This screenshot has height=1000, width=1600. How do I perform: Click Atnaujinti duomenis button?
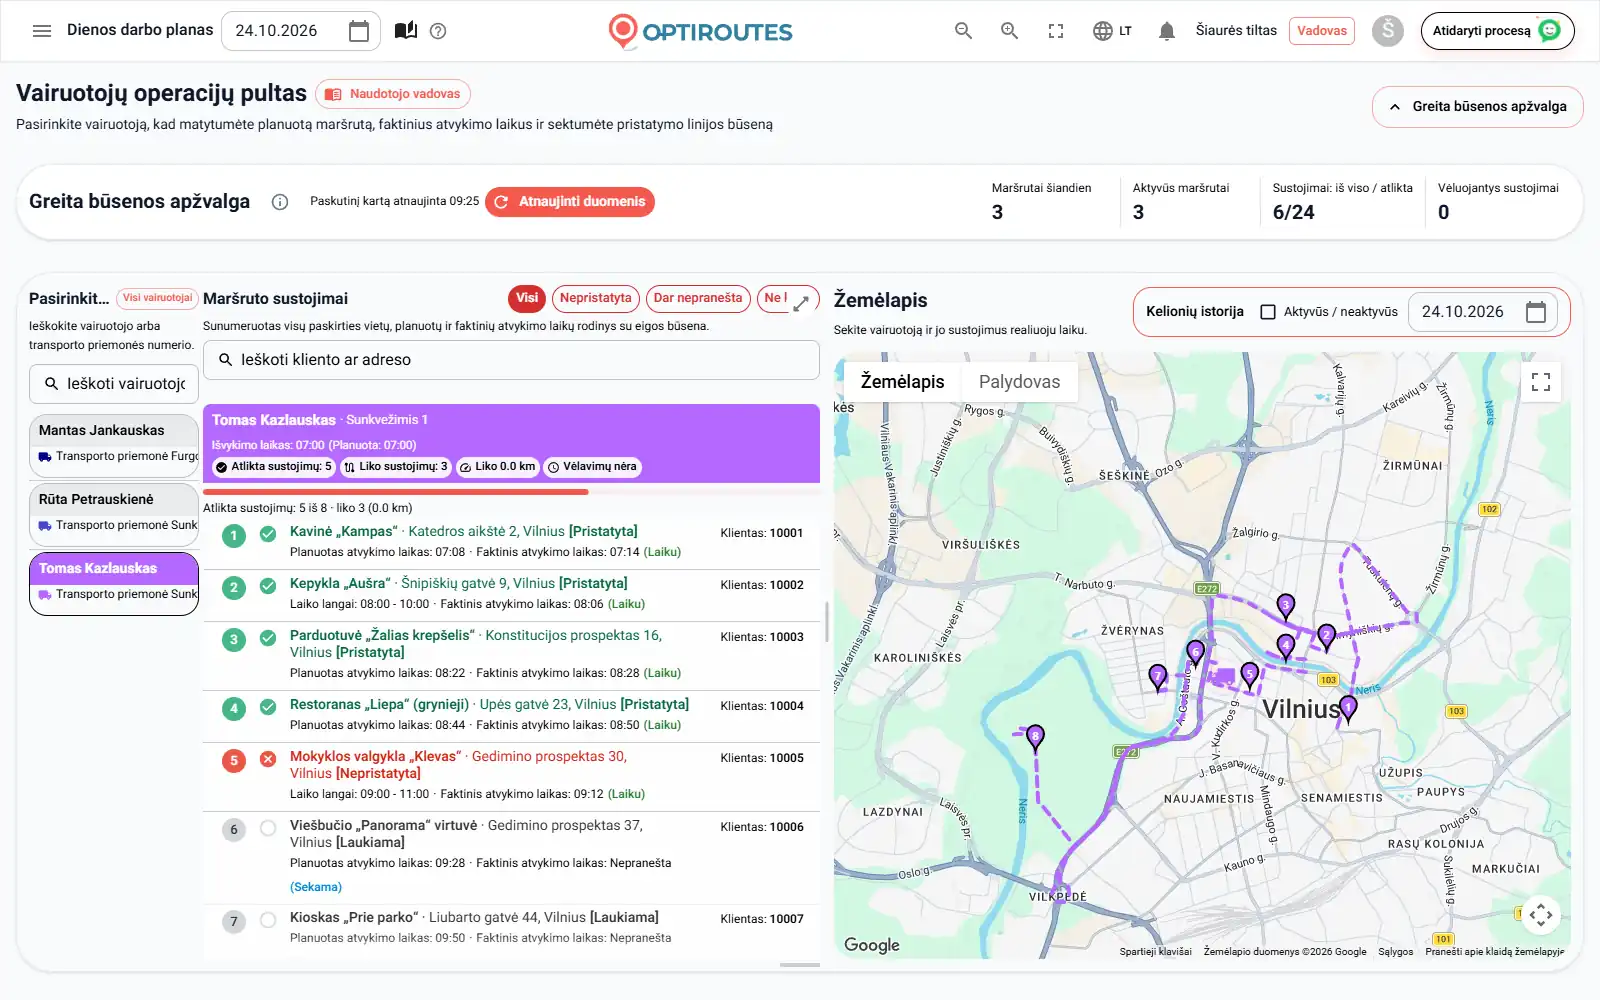[570, 202]
